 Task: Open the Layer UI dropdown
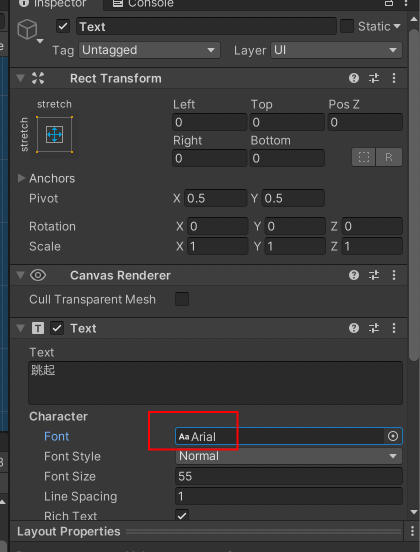[x=336, y=50]
